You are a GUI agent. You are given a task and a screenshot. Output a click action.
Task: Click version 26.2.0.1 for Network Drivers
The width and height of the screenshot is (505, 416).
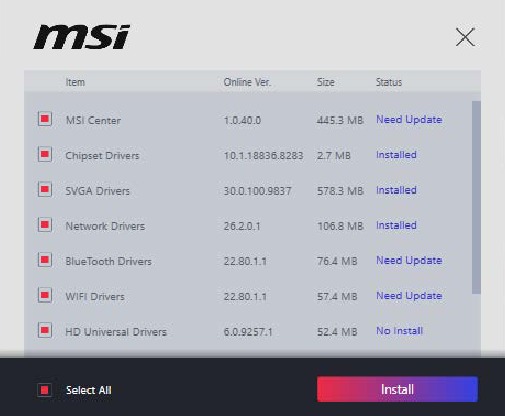click(x=242, y=226)
